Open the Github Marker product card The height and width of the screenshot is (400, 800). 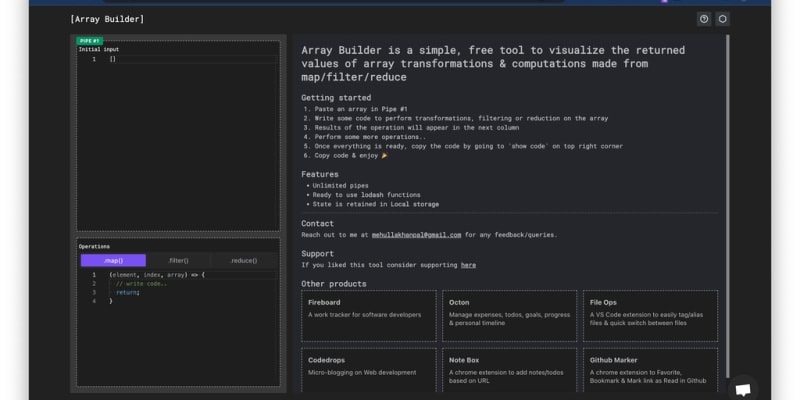651,370
